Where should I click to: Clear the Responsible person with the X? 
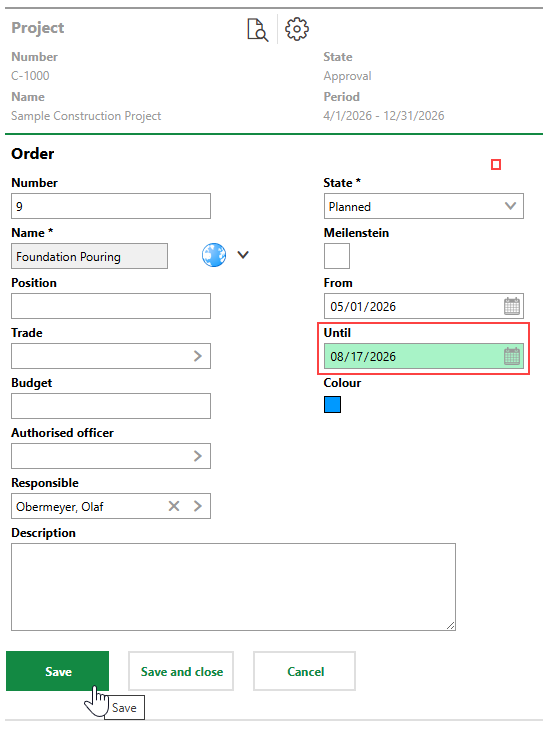[174, 506]
